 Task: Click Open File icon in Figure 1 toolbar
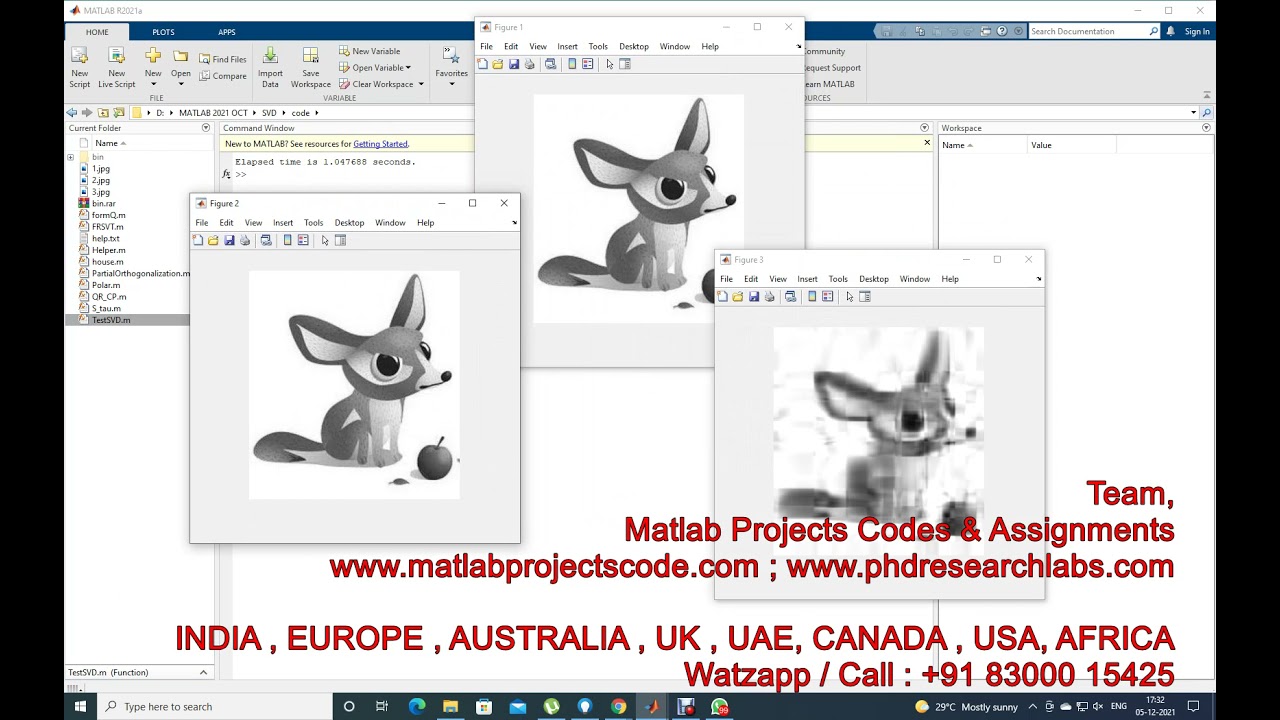498,64
